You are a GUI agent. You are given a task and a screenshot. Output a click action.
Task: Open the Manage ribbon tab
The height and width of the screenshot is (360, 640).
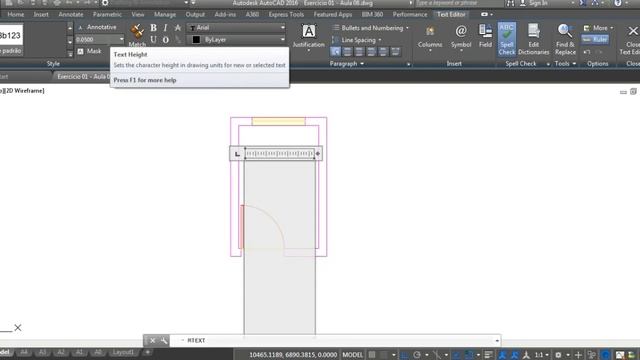tap(164, 14)
